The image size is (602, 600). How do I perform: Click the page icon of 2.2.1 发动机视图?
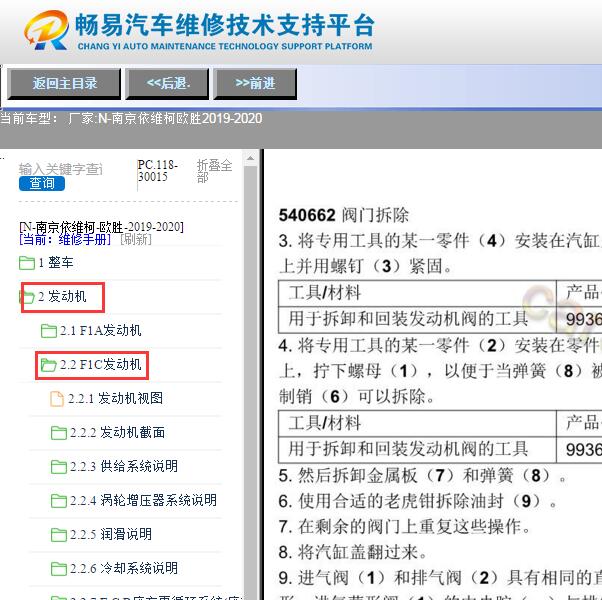tap(57, 398)
